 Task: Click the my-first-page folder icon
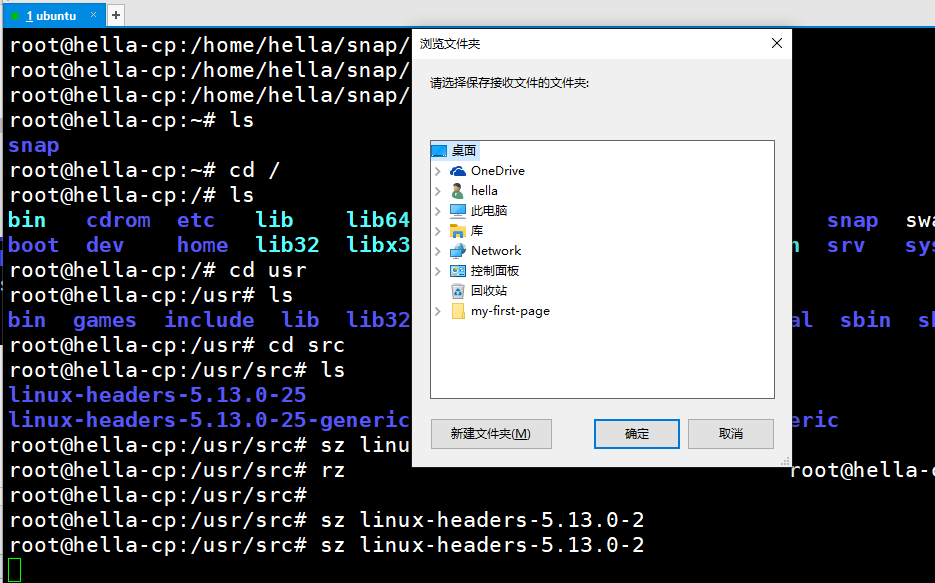tap(458, 311)
